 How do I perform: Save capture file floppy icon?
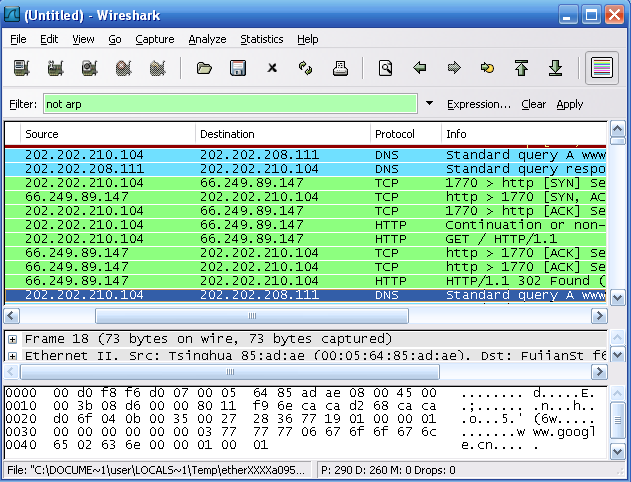pyautogui.click(x=238, y=68)
